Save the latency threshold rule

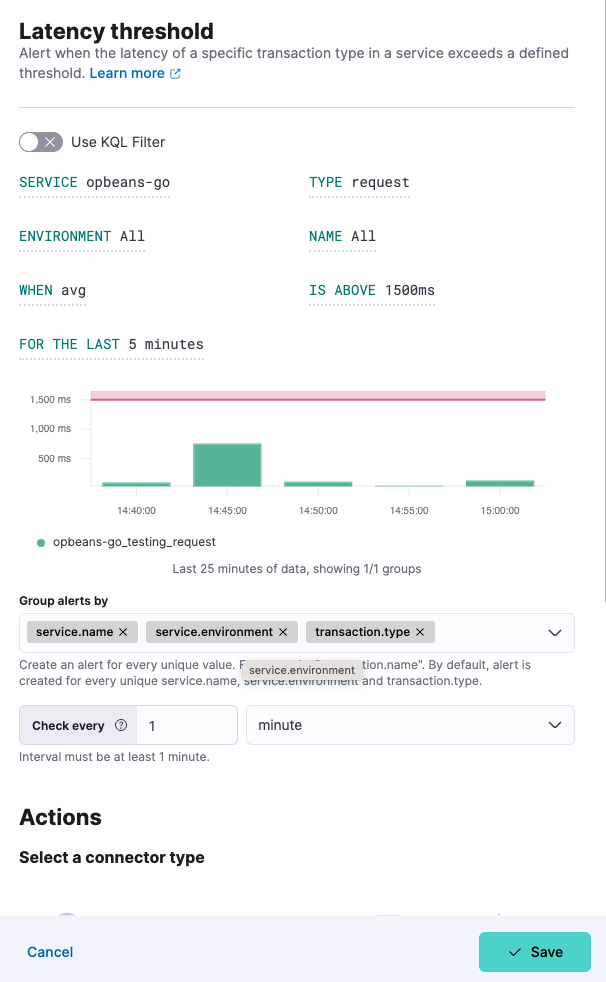tap(537, 952)
